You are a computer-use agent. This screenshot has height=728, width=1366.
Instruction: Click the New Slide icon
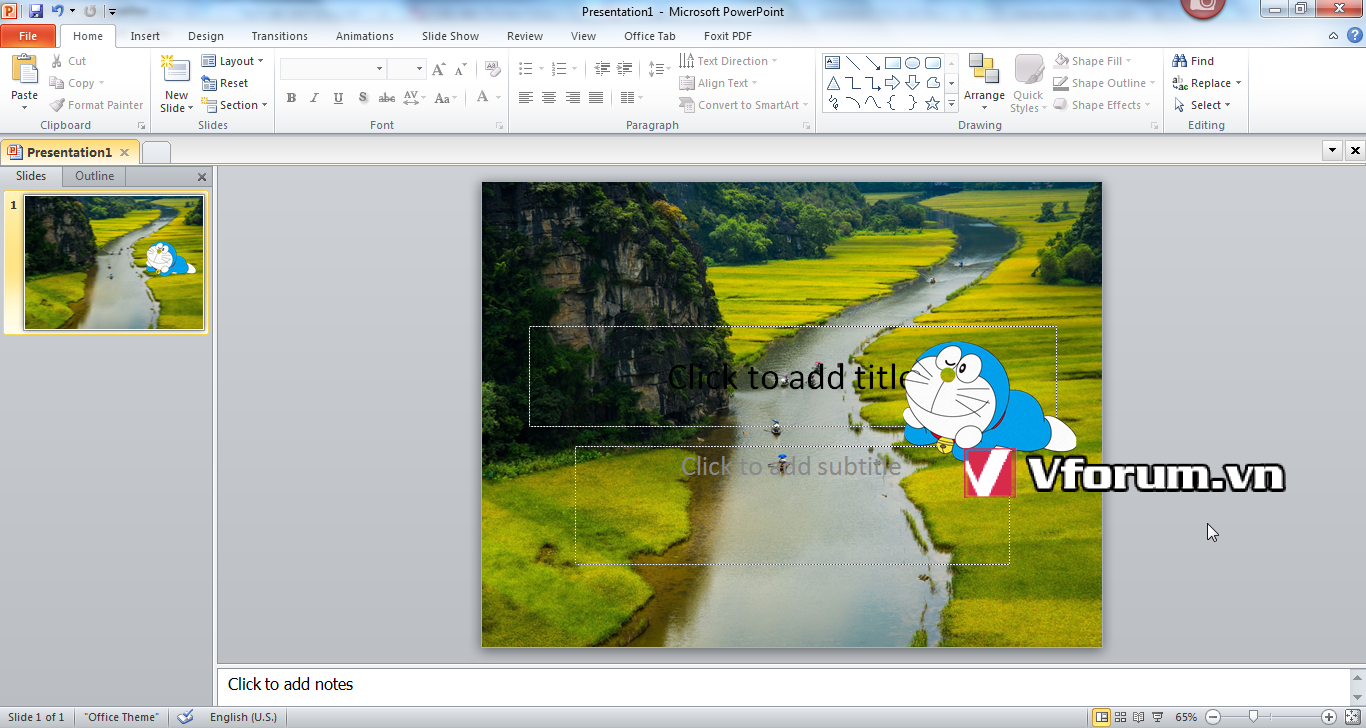176,70
